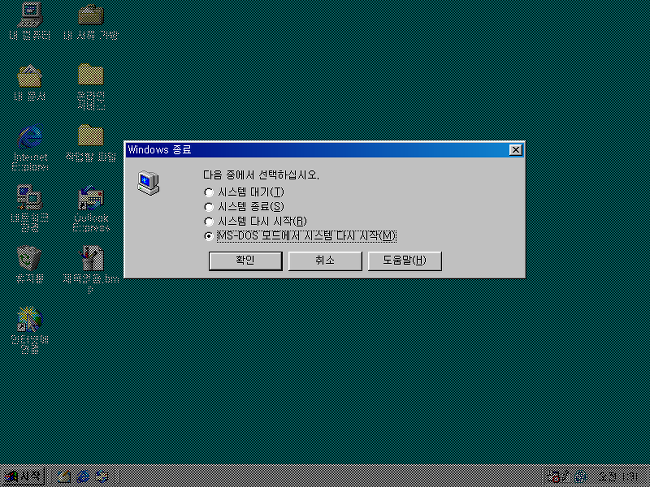Confirm with the 확인 (OK) button
The height and width of the screenshot is (487, 650).
pos(246,261)
